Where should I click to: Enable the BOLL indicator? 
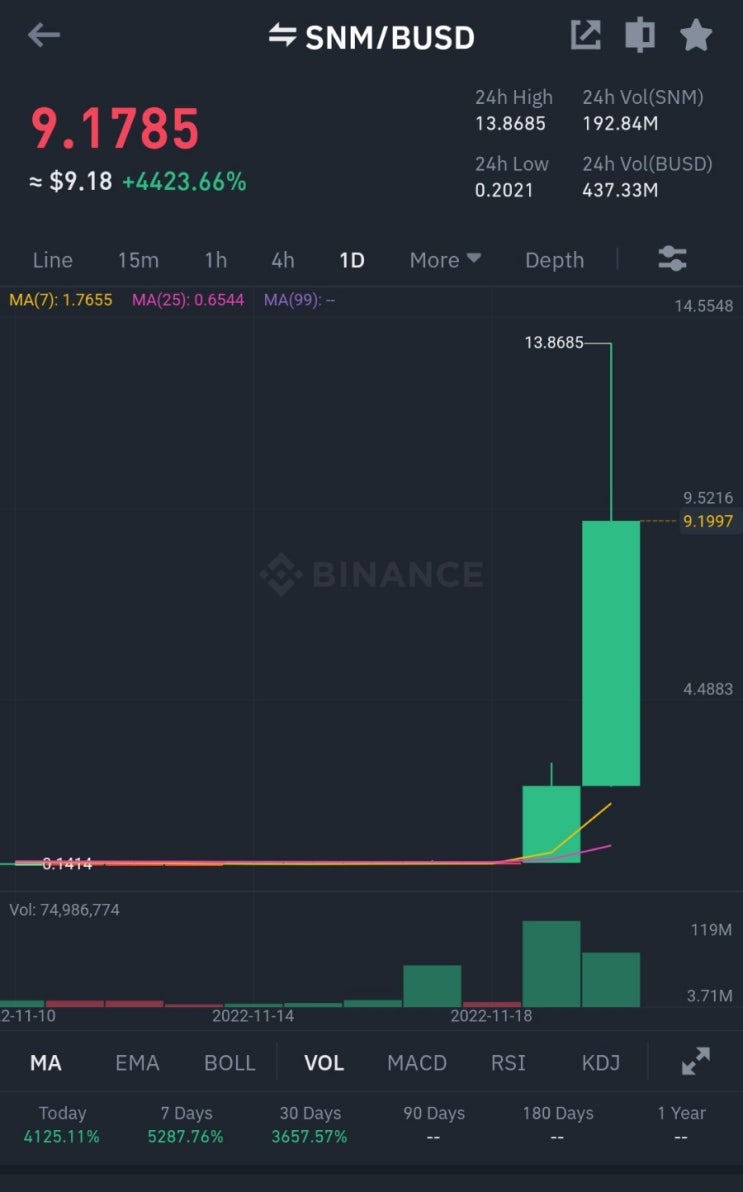point(230,1063)
